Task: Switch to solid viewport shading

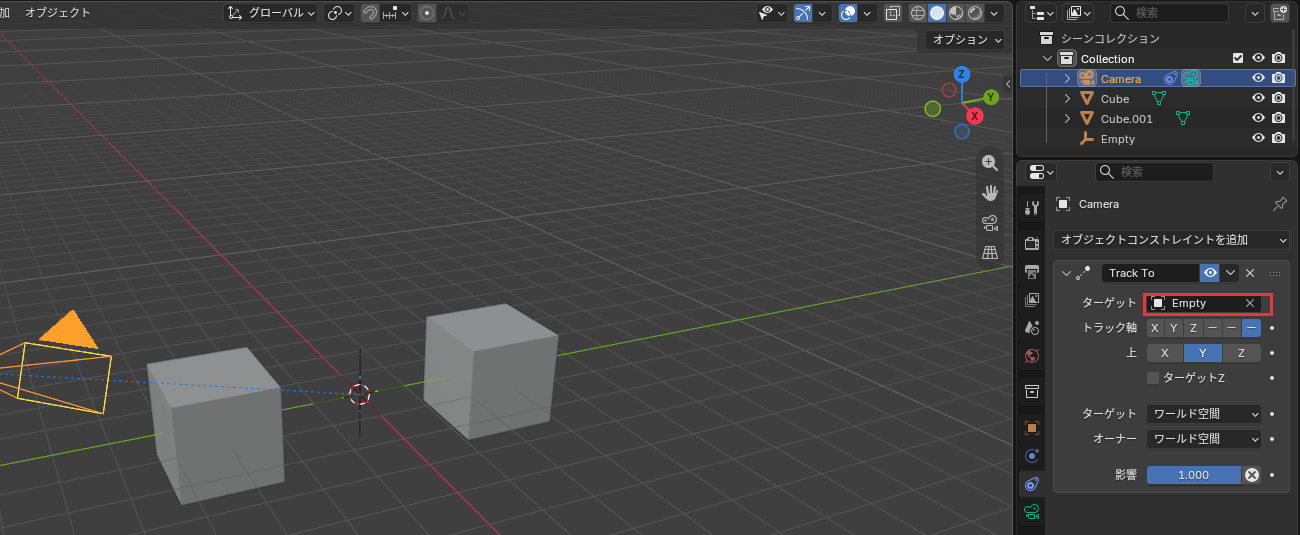Action: point(937,13)
